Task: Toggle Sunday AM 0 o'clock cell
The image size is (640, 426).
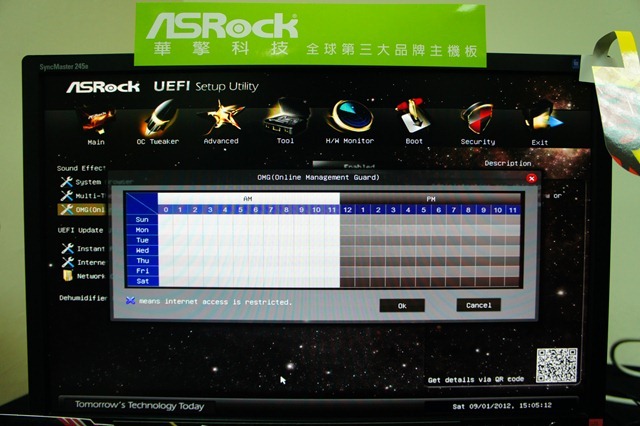Action: (x=166, y=220)
